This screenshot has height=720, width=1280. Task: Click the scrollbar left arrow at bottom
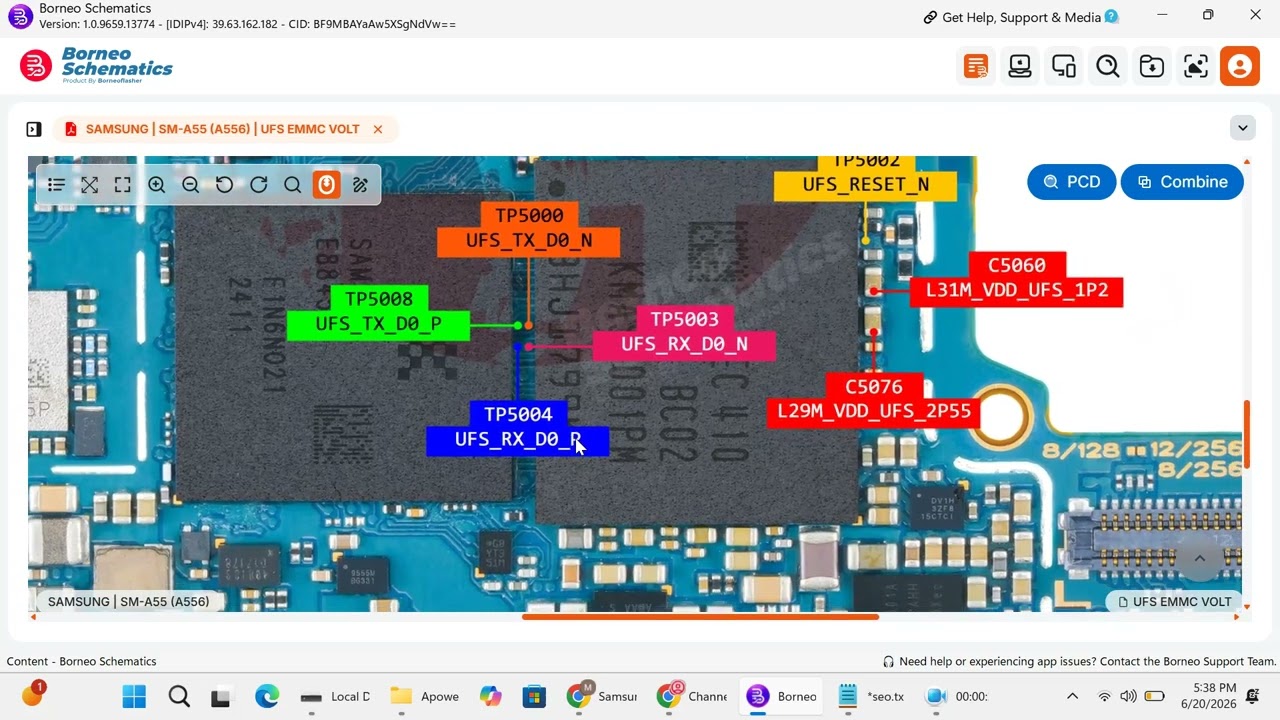[33, 617]
